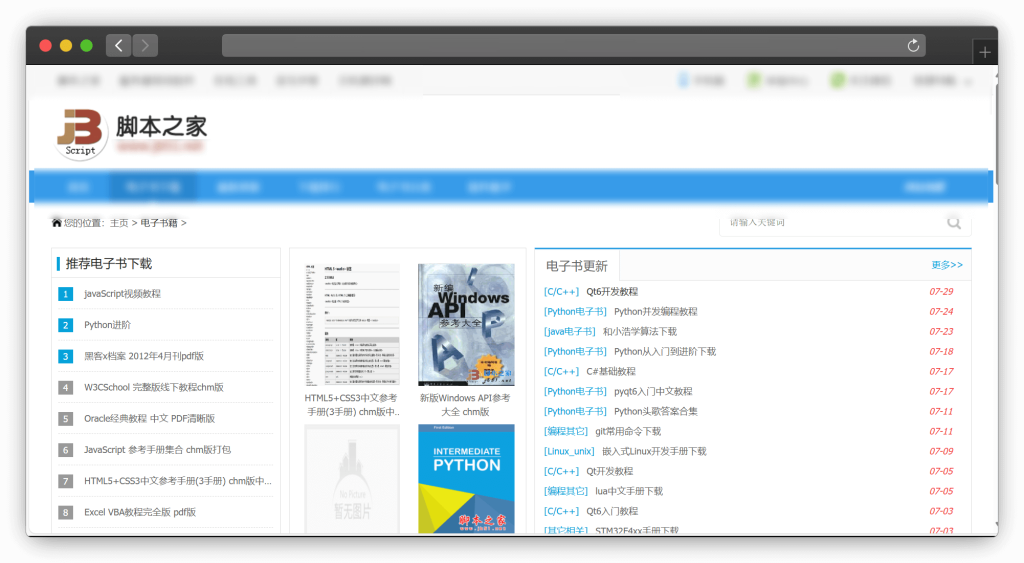This screenshot has width=1024, height=563.
Task: Click the JB Script site logo
Action: pyautogui.click(x=80, y=135)
